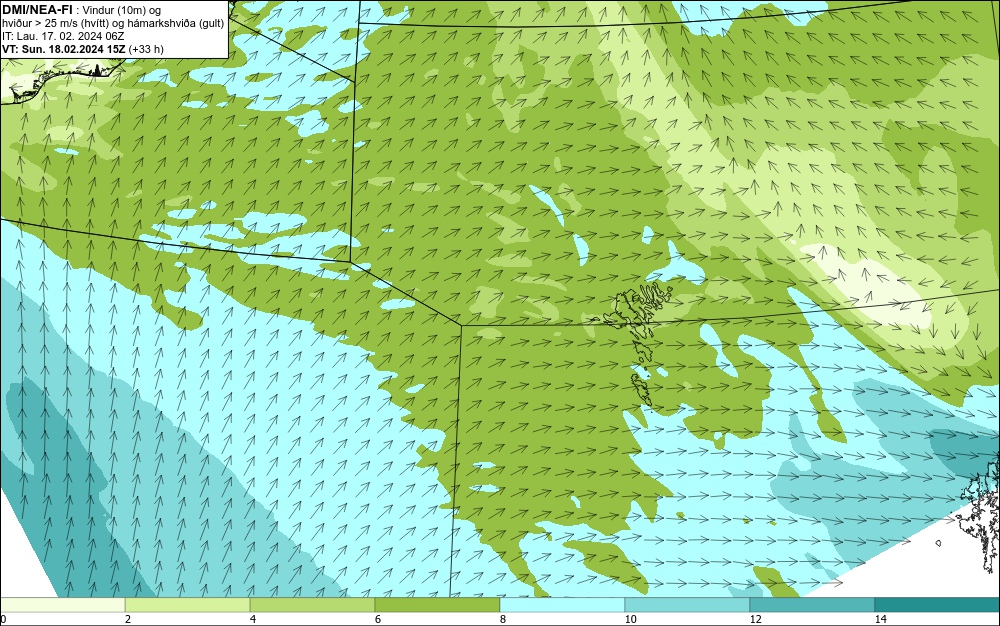Image resolution: width=1000 pixels, height=626 pixels.
Task: Click the forecast valid time VT line
Action: (82, 49)
